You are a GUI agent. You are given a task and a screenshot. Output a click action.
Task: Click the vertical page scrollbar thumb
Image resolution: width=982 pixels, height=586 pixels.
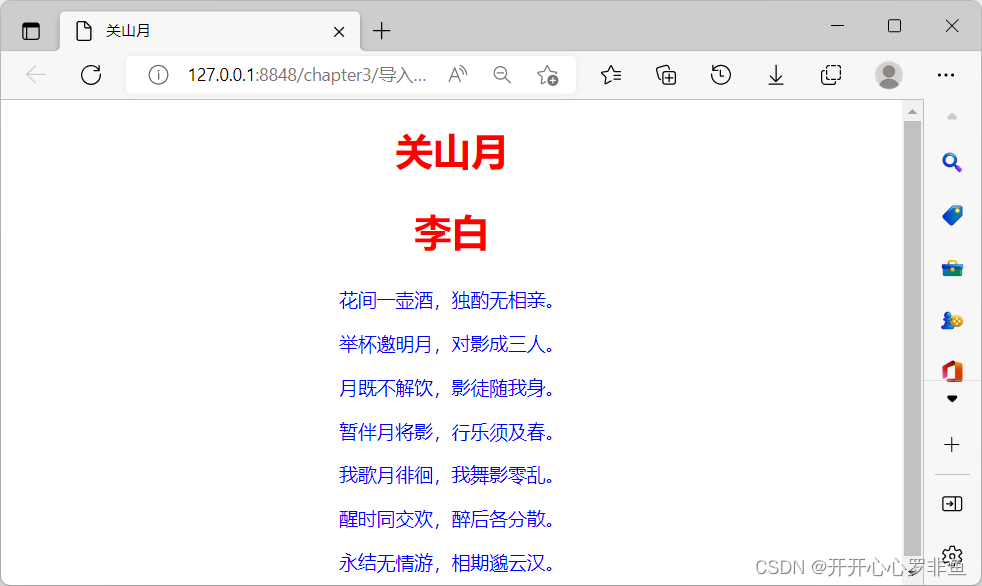pos(912,338)
